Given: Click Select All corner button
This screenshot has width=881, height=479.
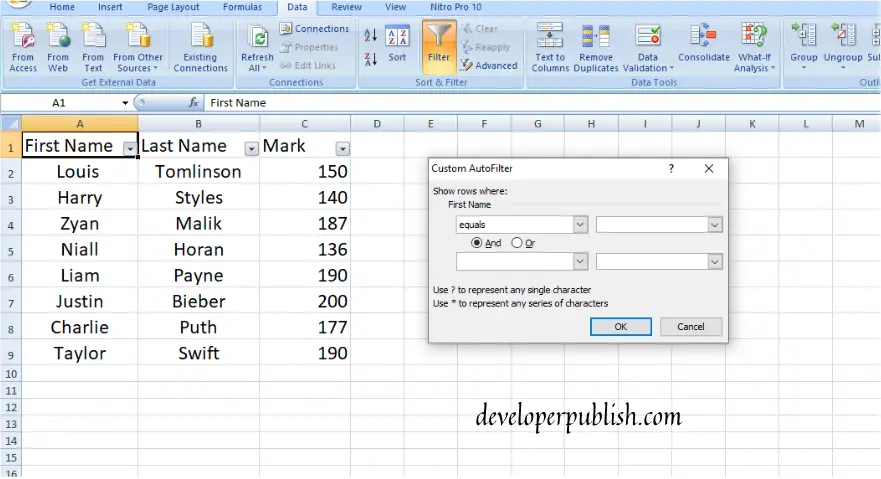Looking at the screenshot, I should tap(11, 124).
